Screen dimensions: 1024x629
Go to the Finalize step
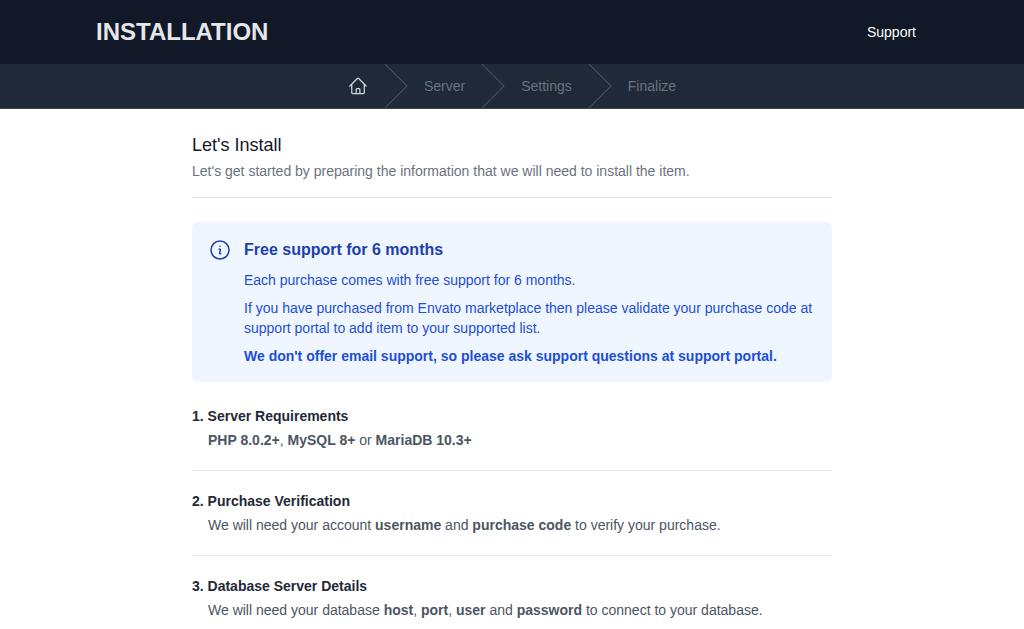point(651,86)
